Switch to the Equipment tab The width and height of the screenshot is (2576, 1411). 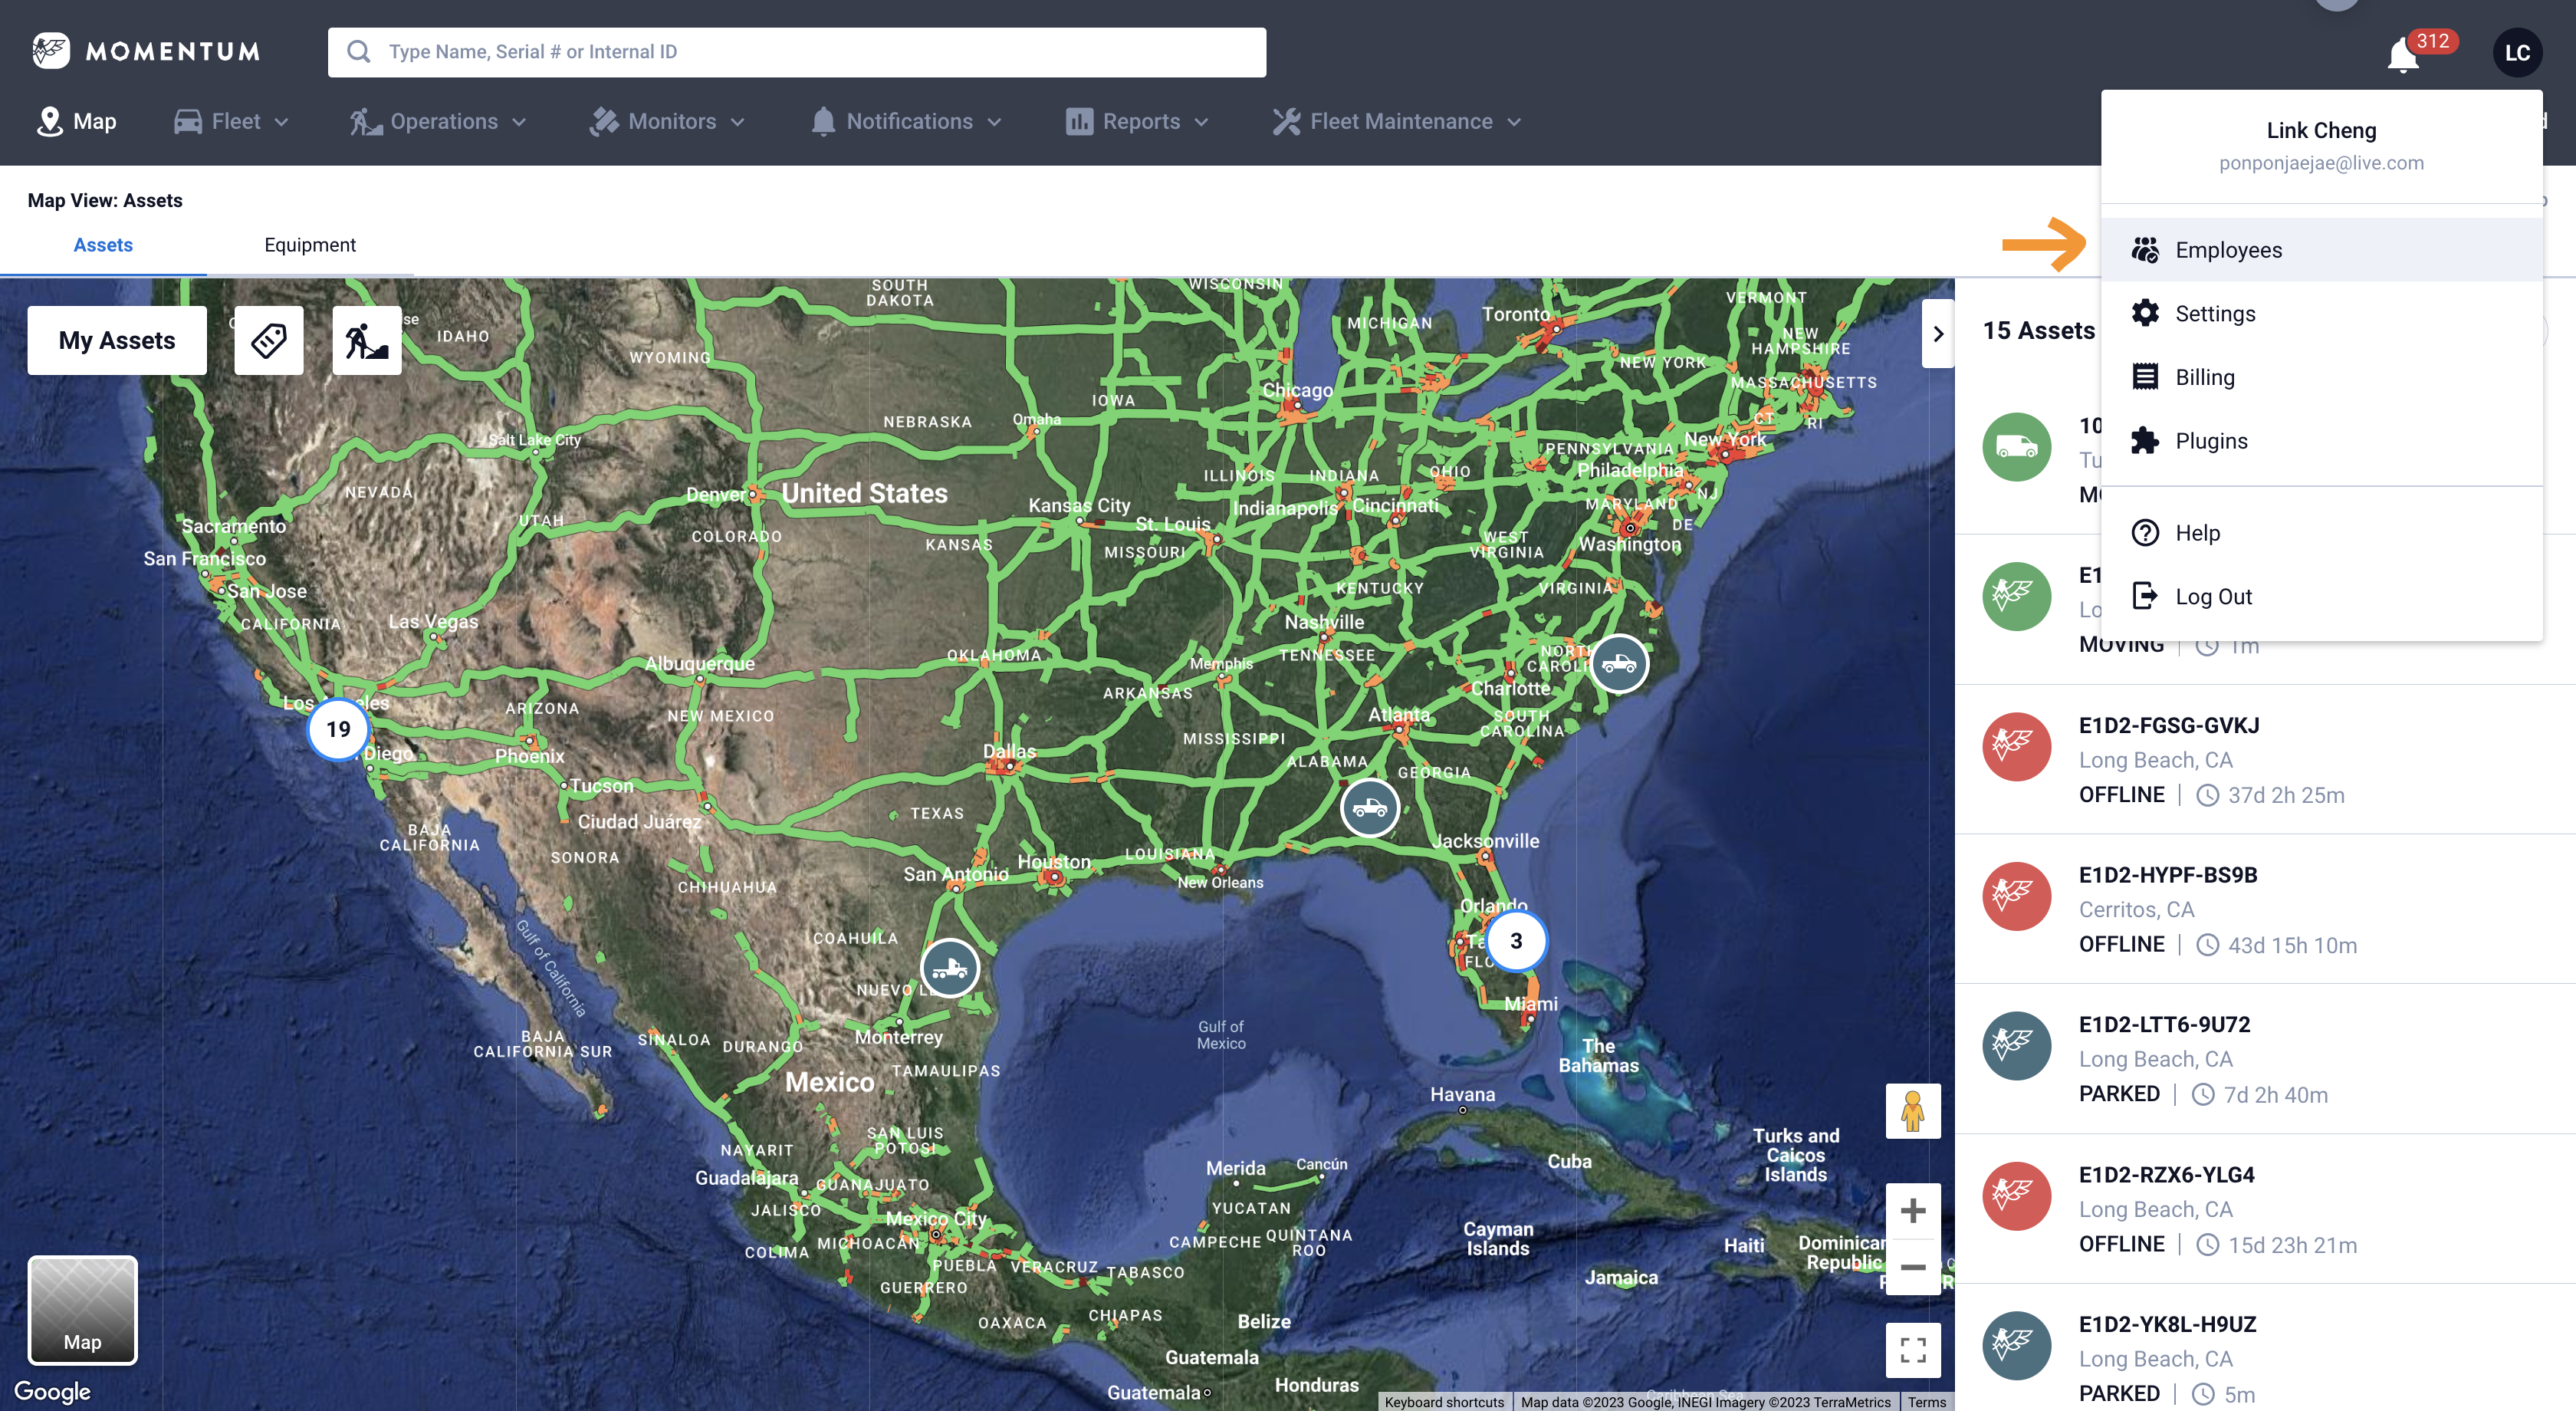coord(310,245)
